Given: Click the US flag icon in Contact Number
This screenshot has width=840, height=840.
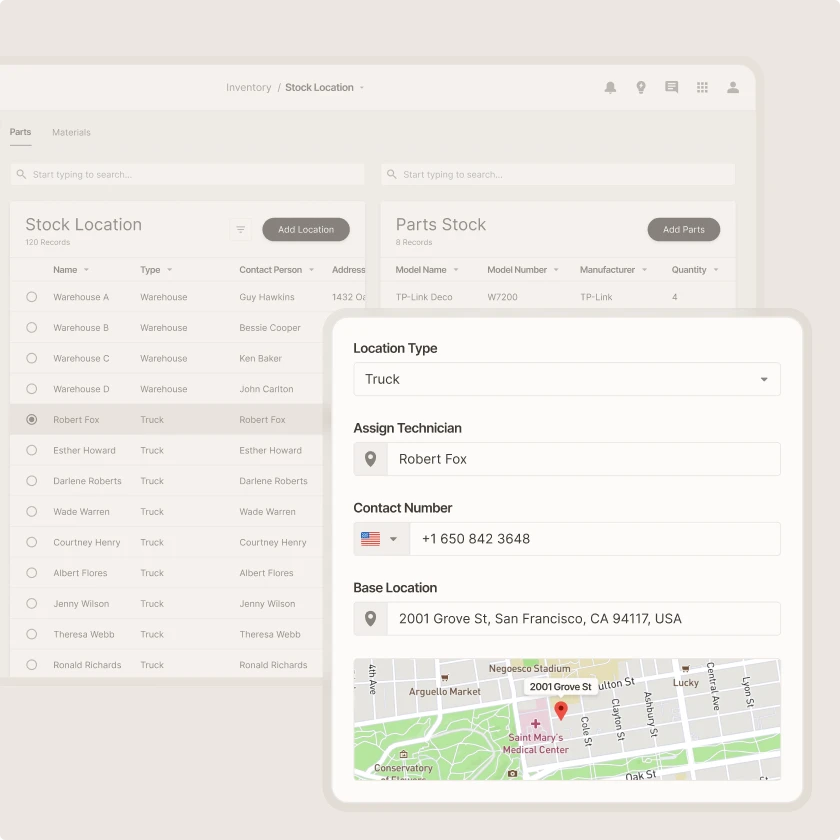Looking at the screenshot, I should click(370, 539).
